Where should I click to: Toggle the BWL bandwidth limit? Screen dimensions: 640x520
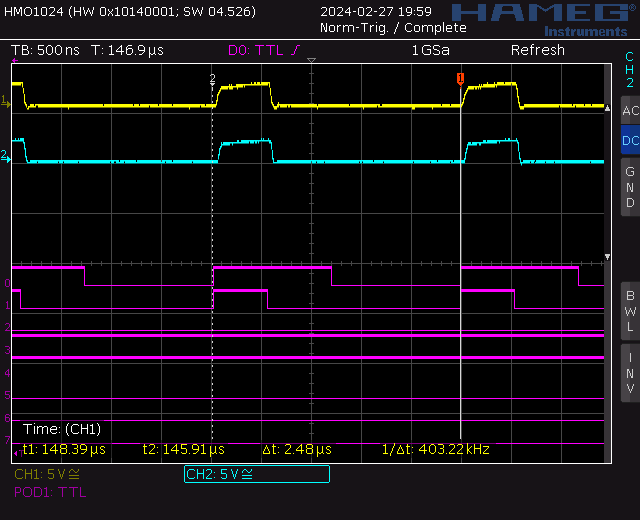[629, 311]
